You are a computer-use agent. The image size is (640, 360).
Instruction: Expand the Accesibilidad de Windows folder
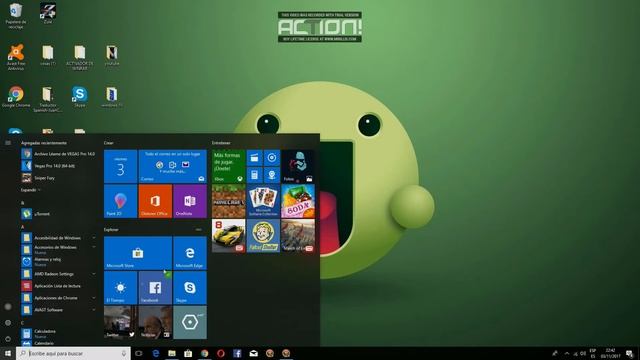tap(58, 238)
